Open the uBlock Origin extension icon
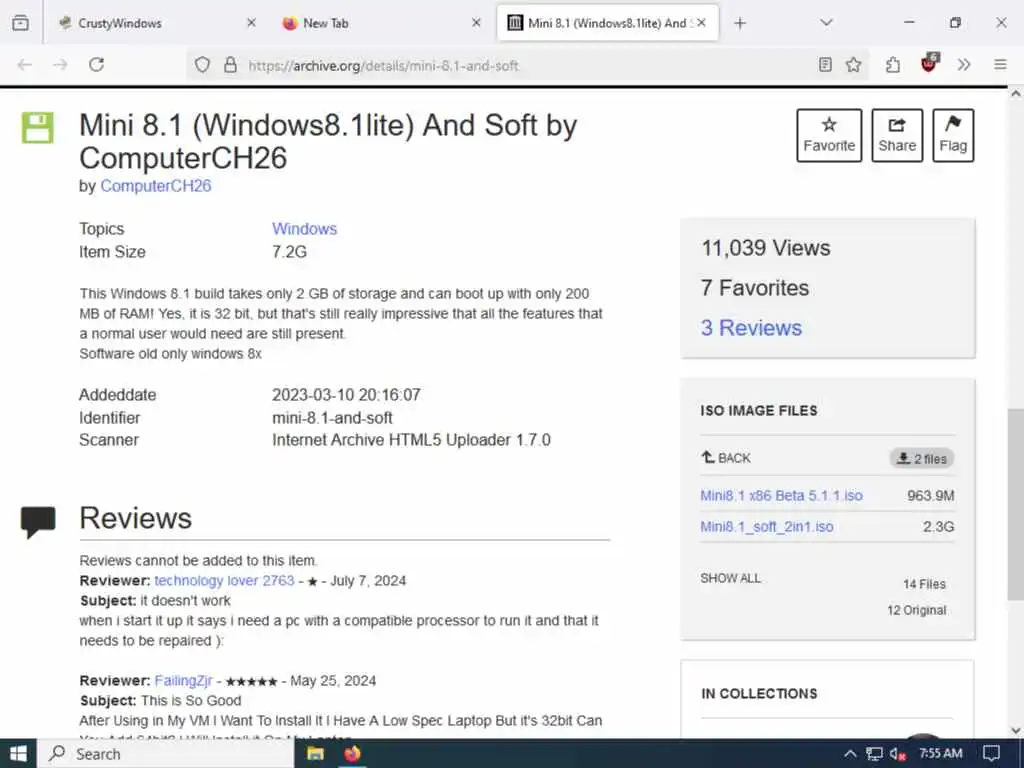The width and height of the screenshot is (1024, 768). 929,63
